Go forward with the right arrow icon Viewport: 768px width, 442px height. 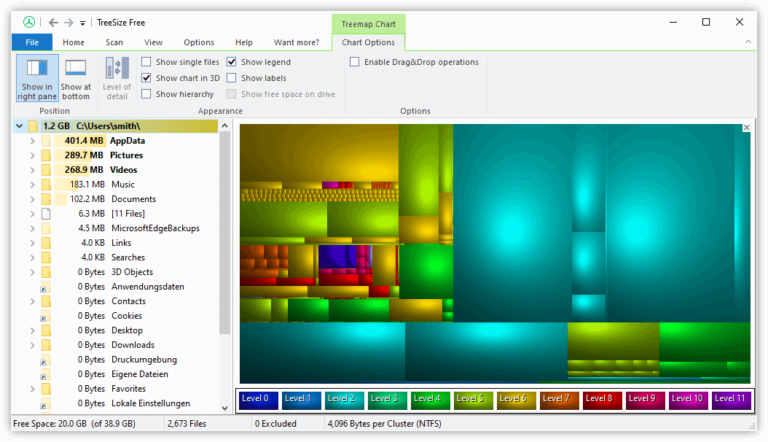[x=69, y=23]
